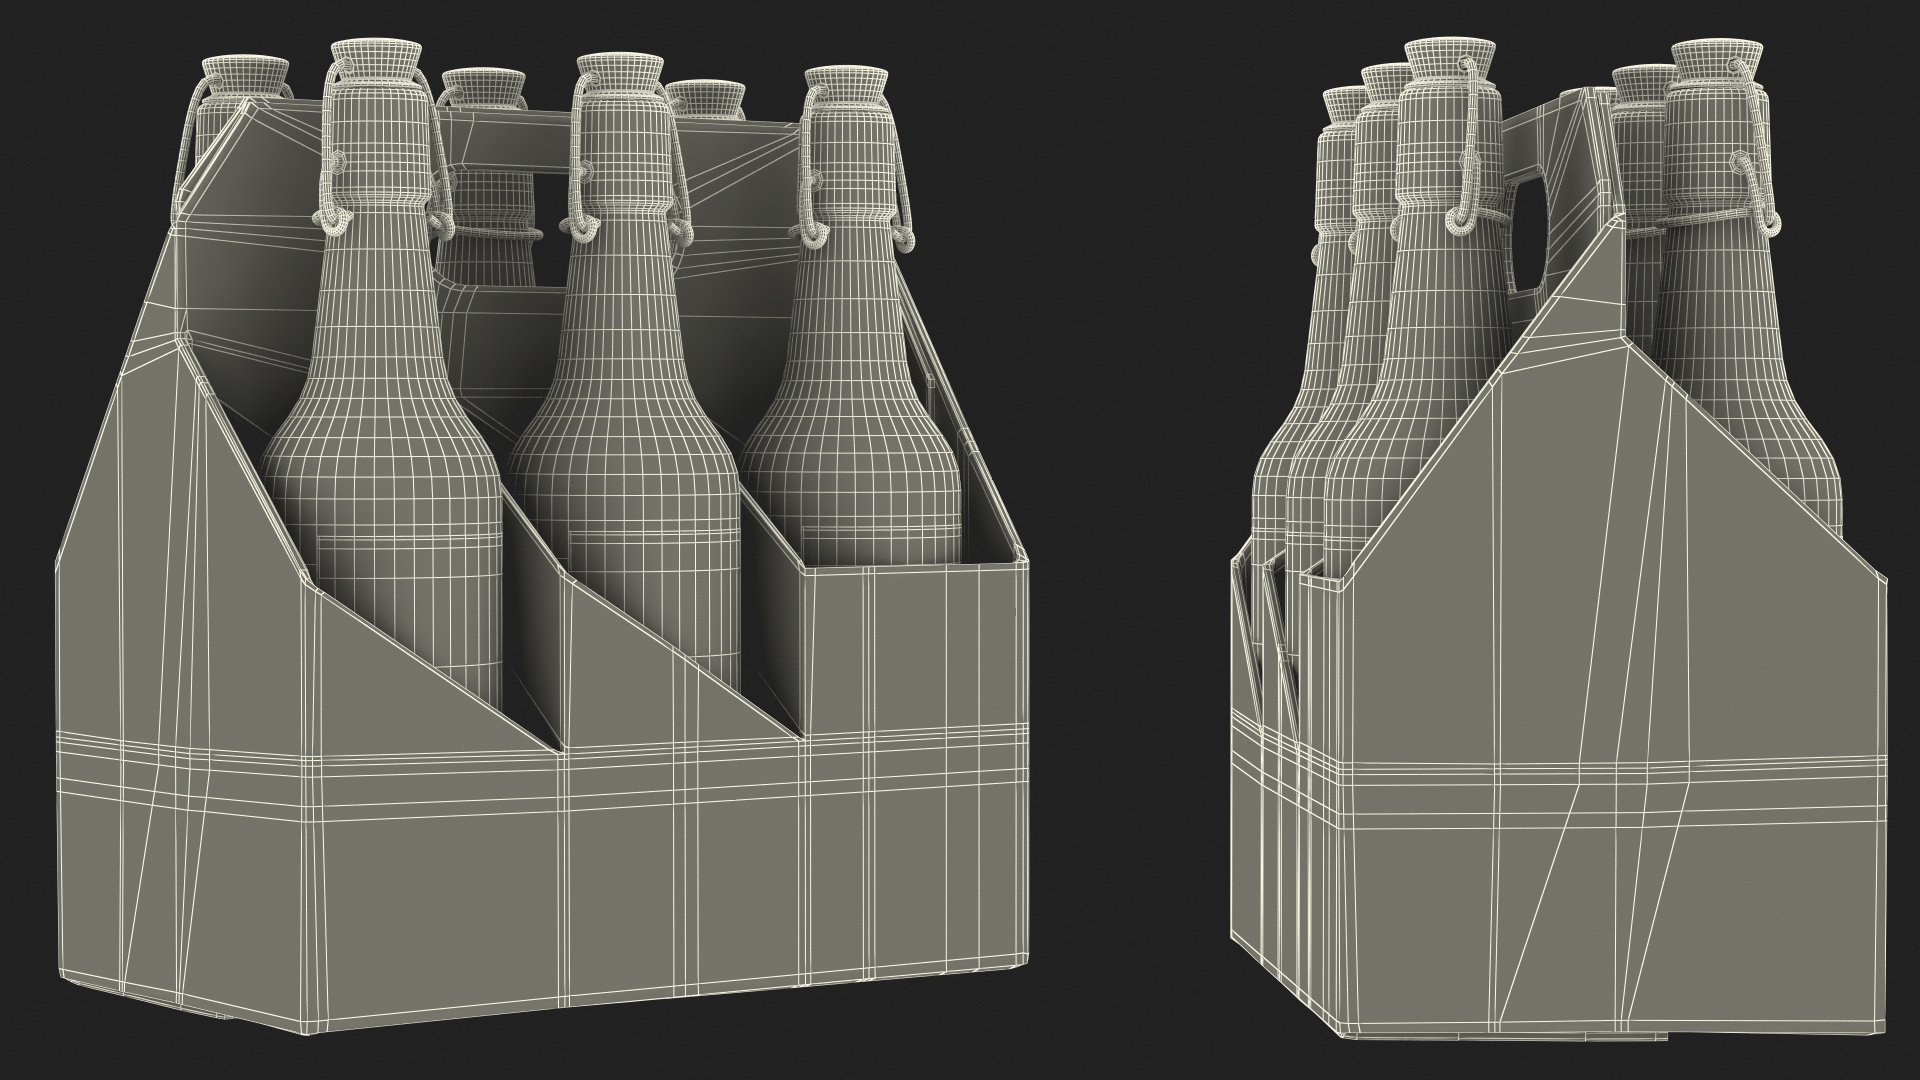This screenshot has height=1080, width=1920.
Task: Pick the front middle bottle in left carrier
Action: (625, 370)
